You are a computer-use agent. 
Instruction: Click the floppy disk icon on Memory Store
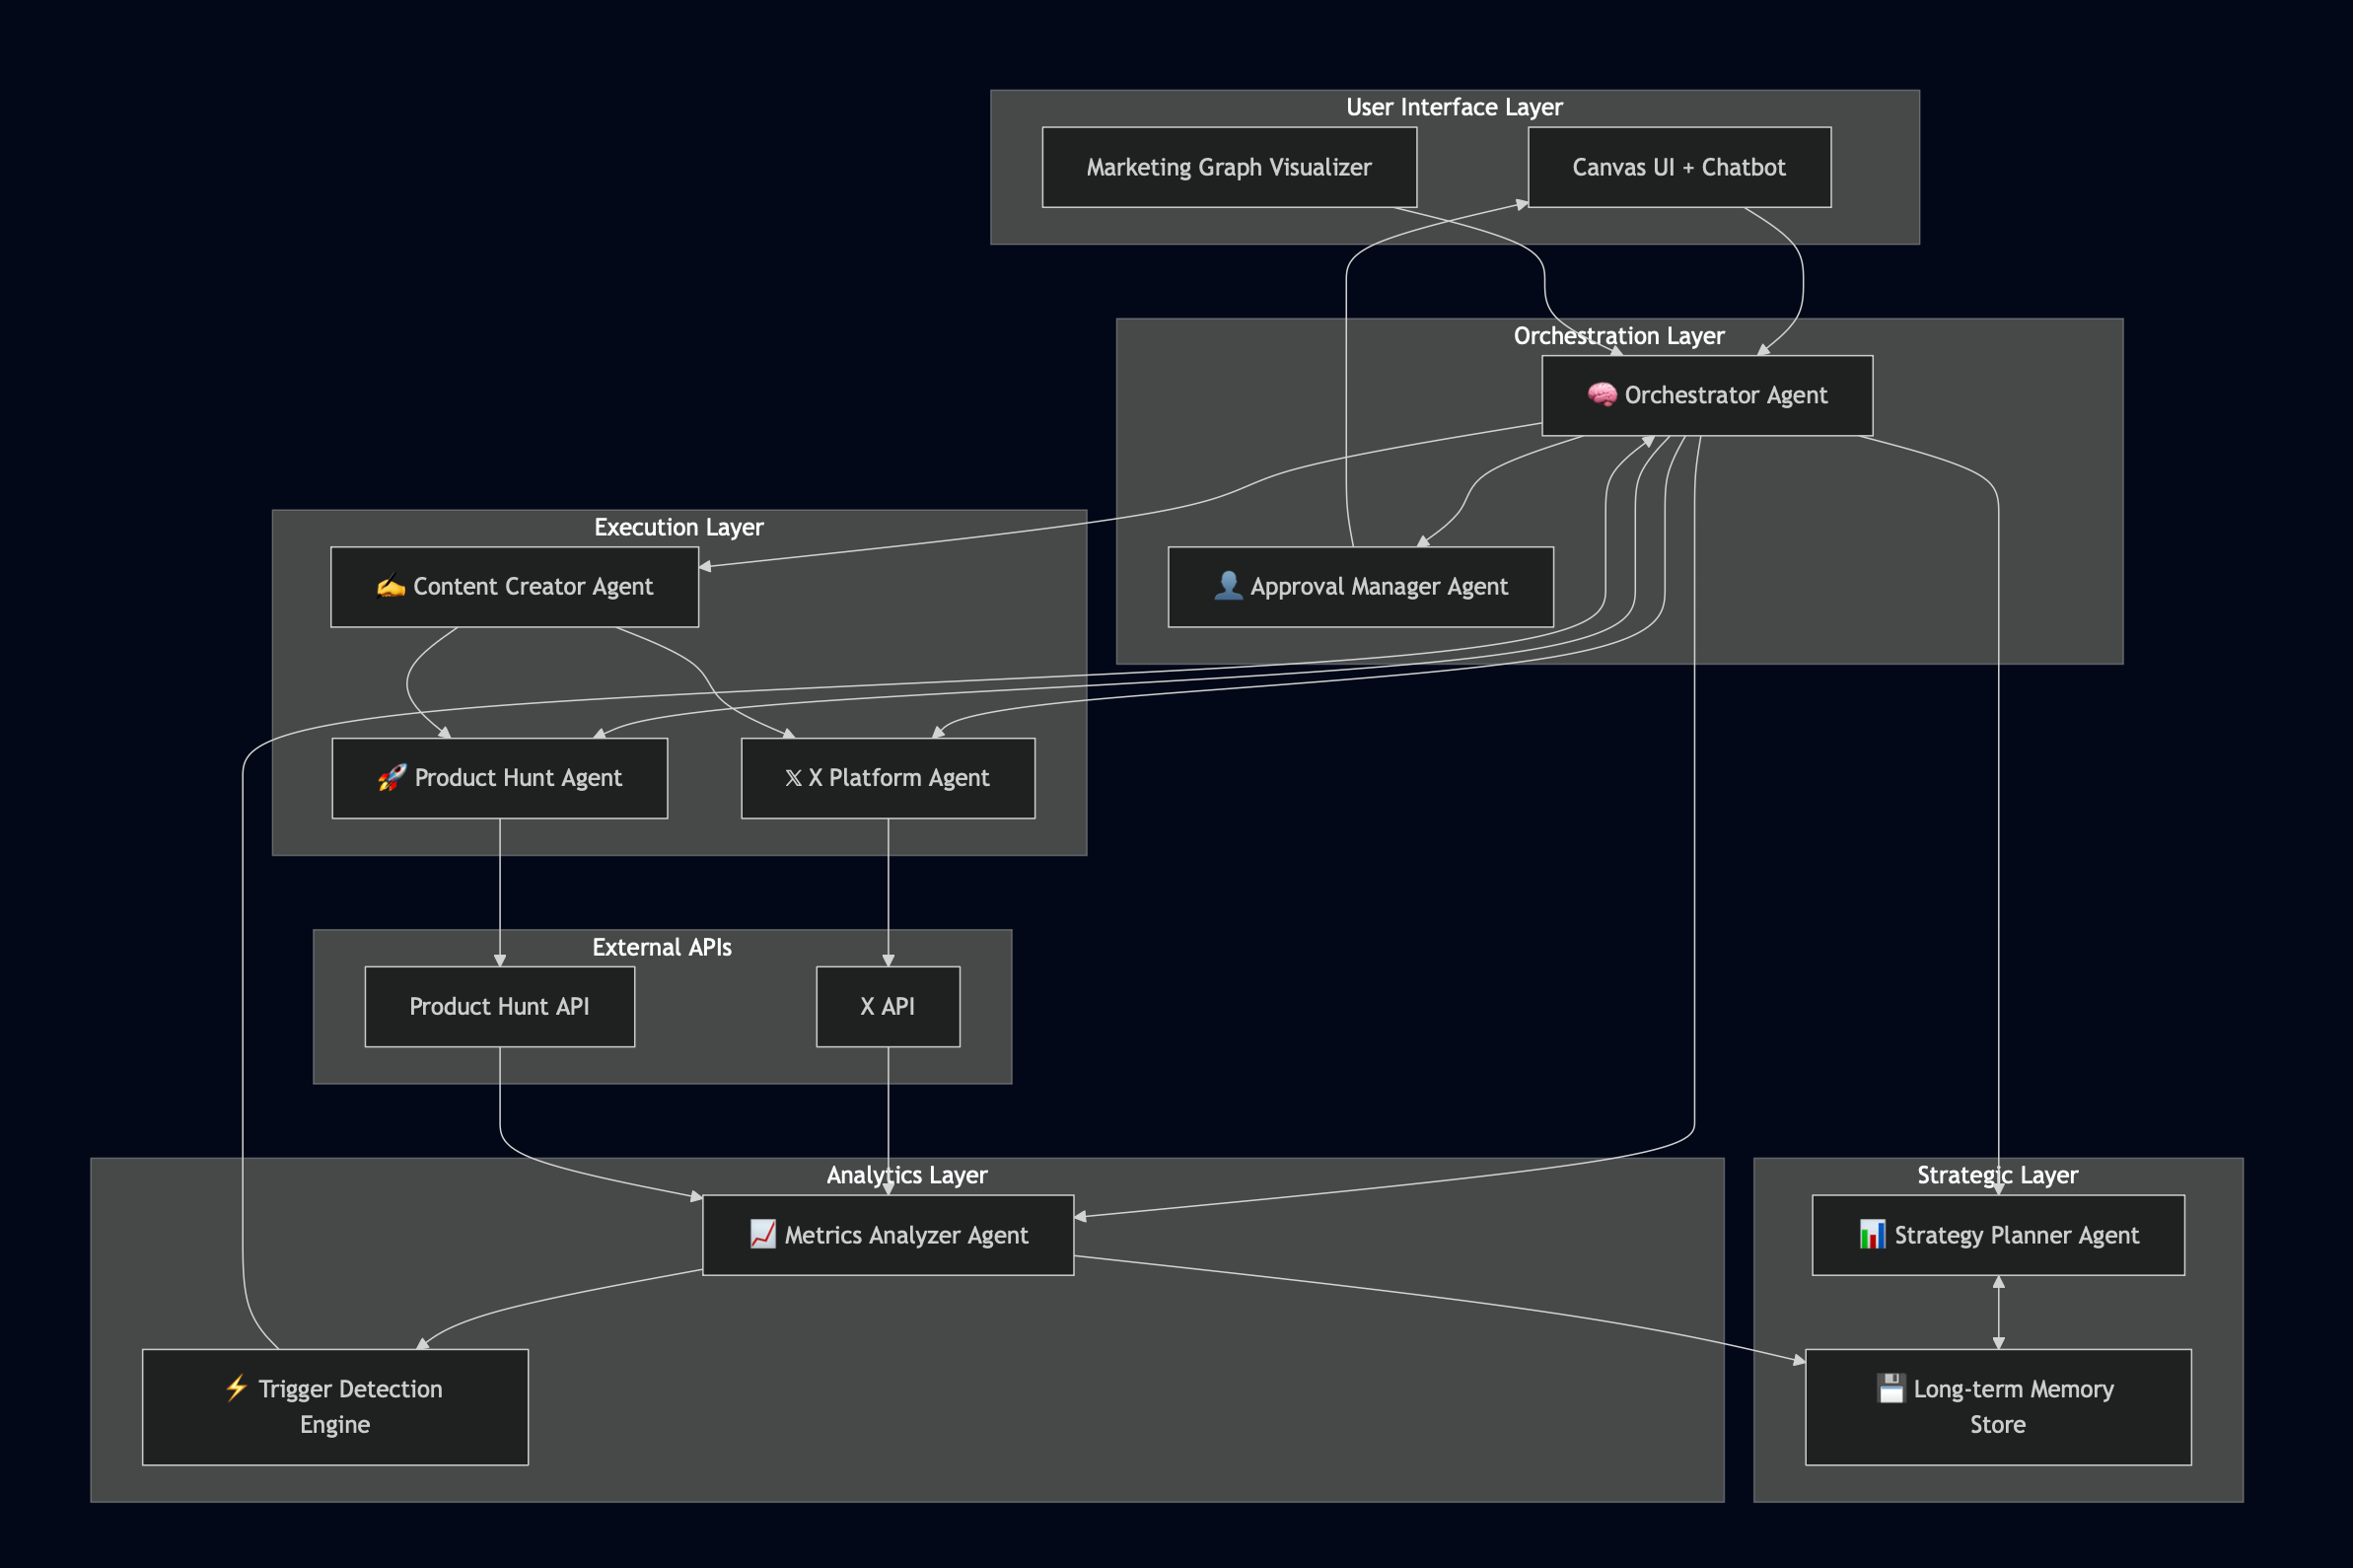point(1891,1388)
